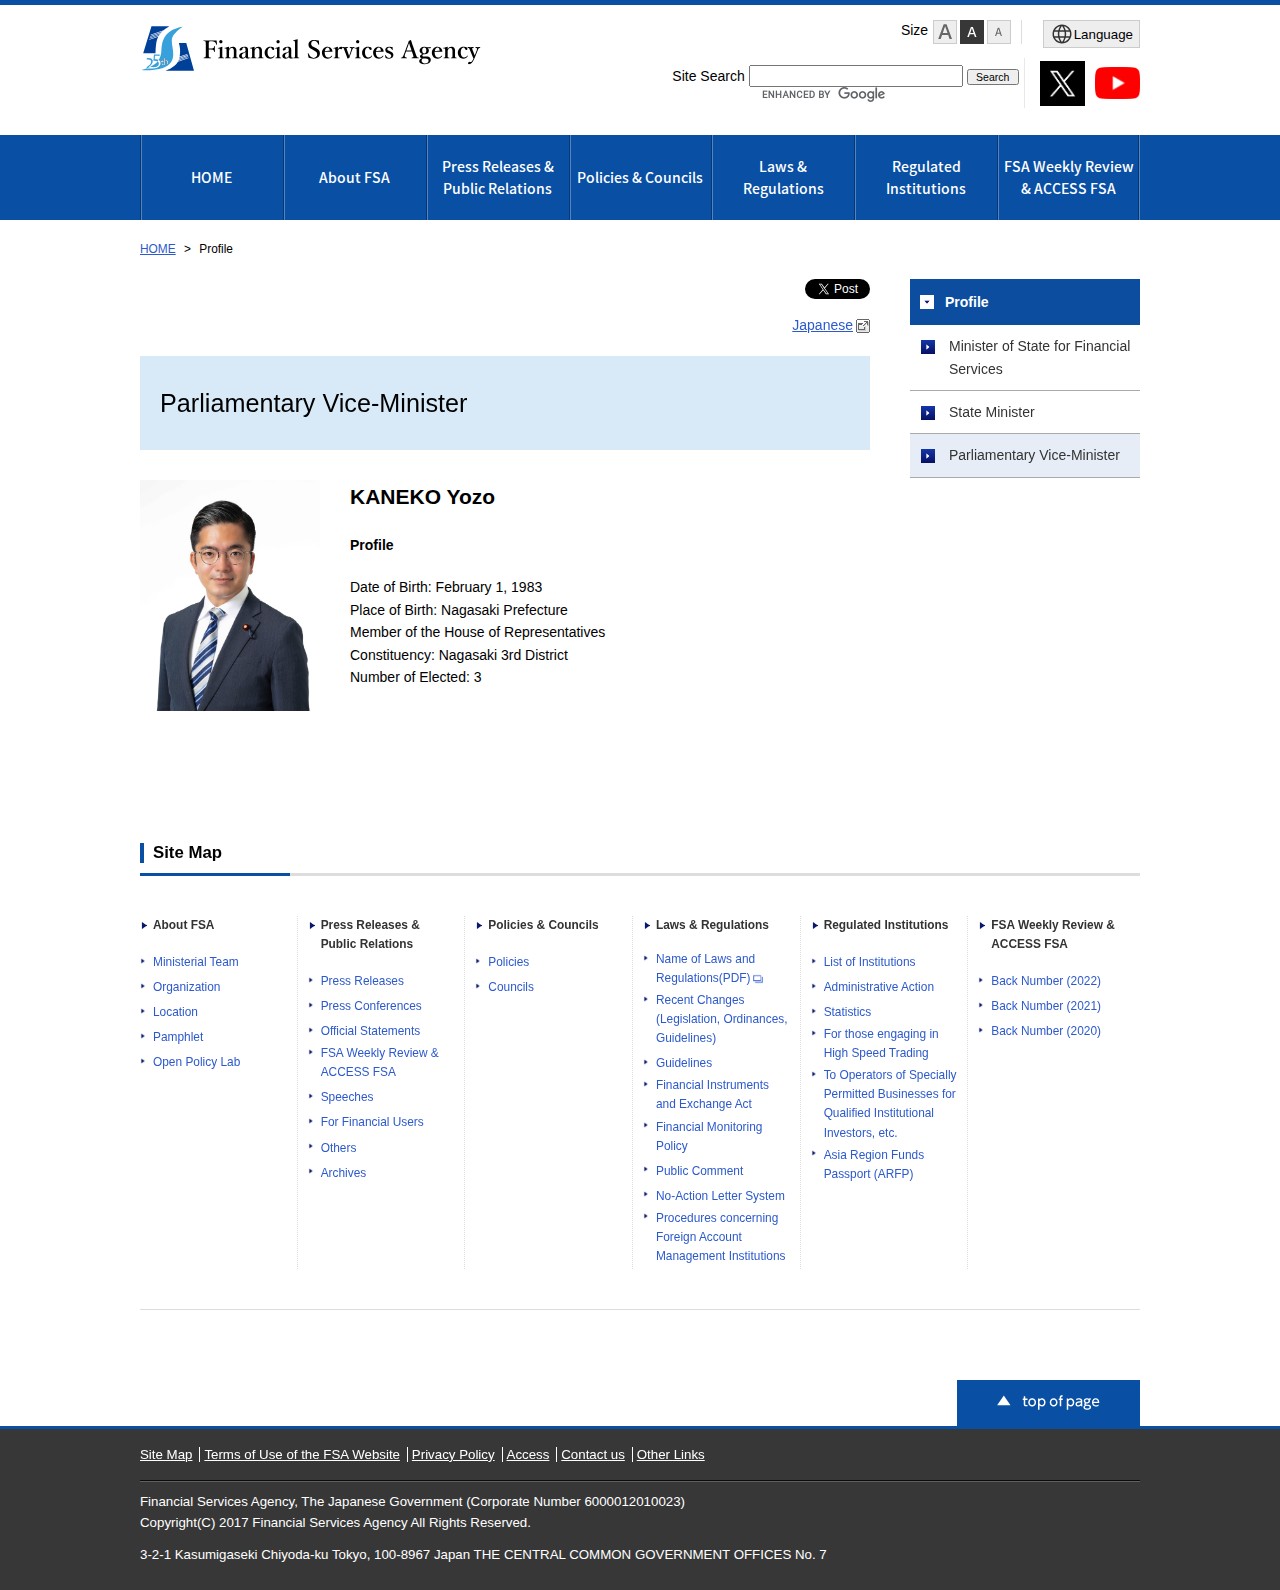1280x1590 pixels.
Task: Collapse the Profile sidebar section
Action: click(x=927, y=302)
